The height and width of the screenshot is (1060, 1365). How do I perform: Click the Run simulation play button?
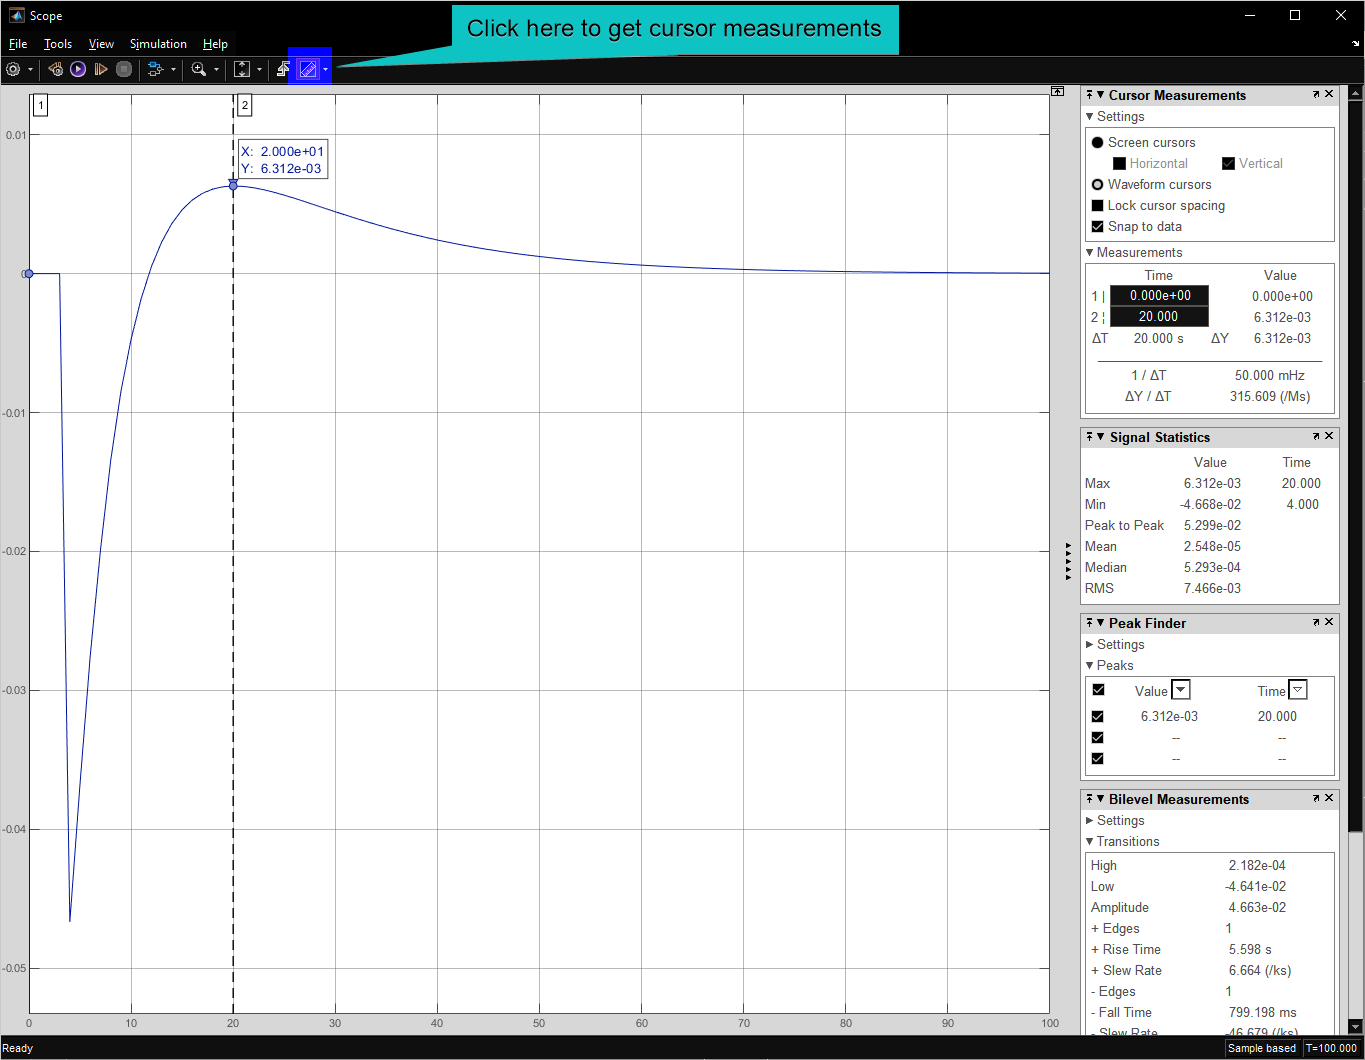78,69
